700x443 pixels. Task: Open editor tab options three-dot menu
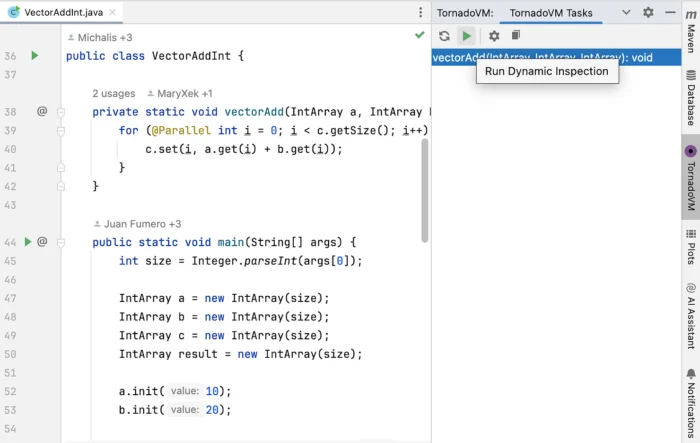(x=419, y=13)
